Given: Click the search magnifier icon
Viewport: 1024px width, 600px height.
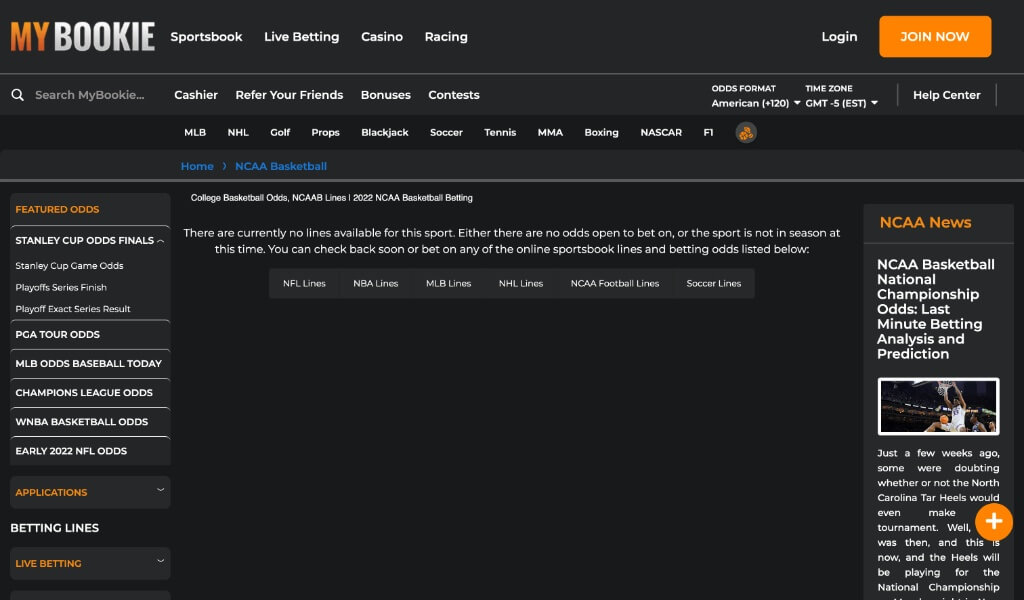Looking at the screenshot, I should pos(18,95).
